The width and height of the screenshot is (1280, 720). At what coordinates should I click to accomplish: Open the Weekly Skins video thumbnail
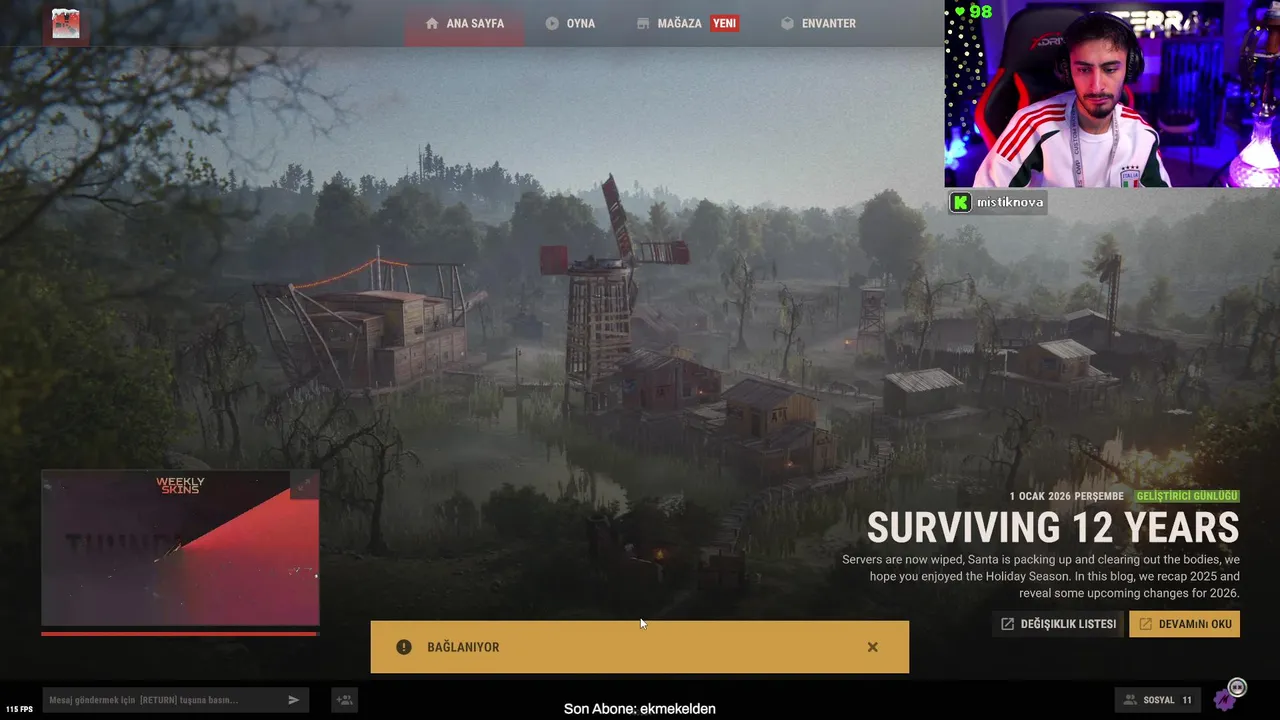tap(180, 548)
